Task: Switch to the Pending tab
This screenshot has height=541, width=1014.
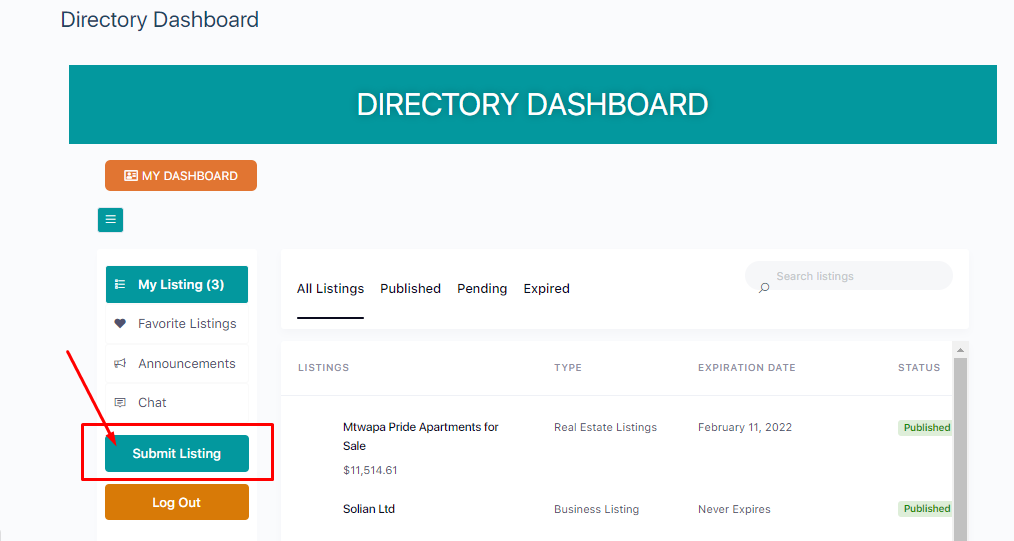Action: coord(482,288)
